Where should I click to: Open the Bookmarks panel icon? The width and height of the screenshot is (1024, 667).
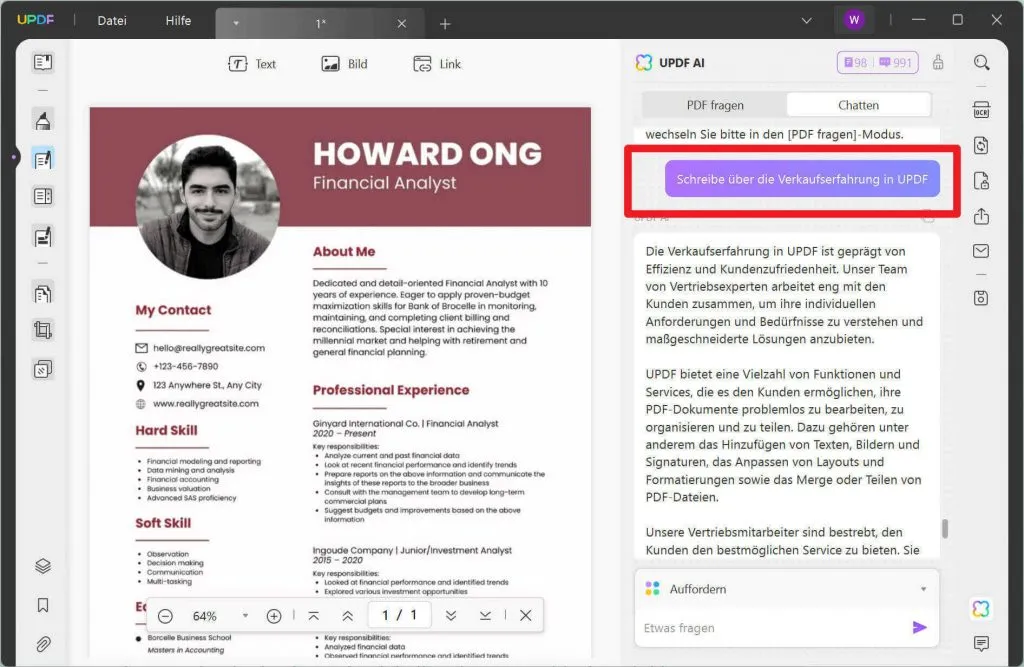tap(43, 605)
